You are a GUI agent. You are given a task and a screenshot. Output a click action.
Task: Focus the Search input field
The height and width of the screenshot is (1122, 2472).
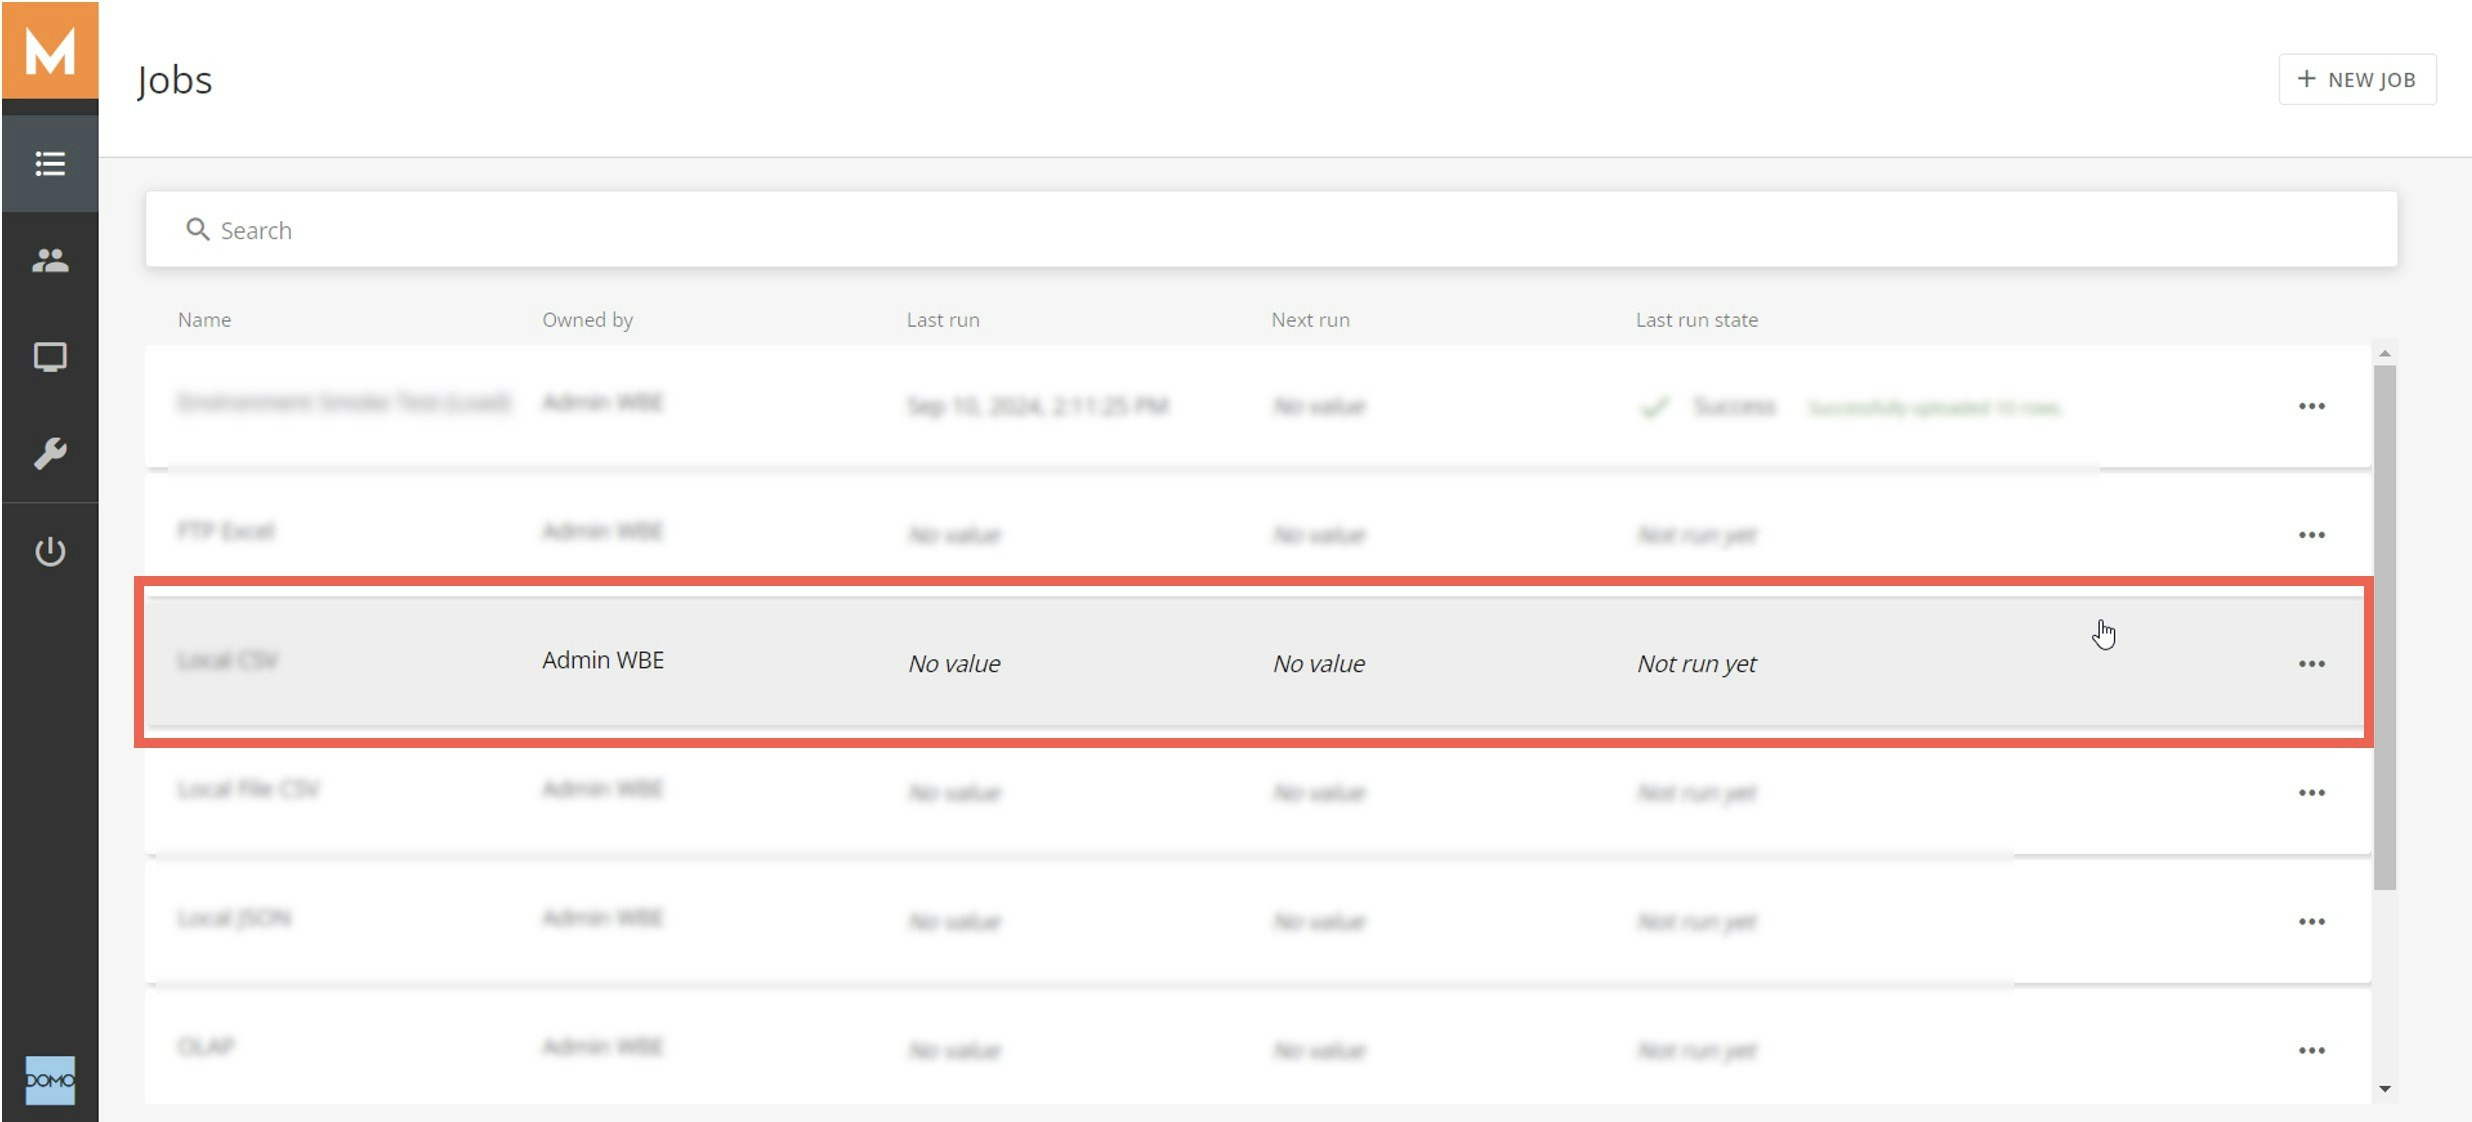tap(1270, 230)
